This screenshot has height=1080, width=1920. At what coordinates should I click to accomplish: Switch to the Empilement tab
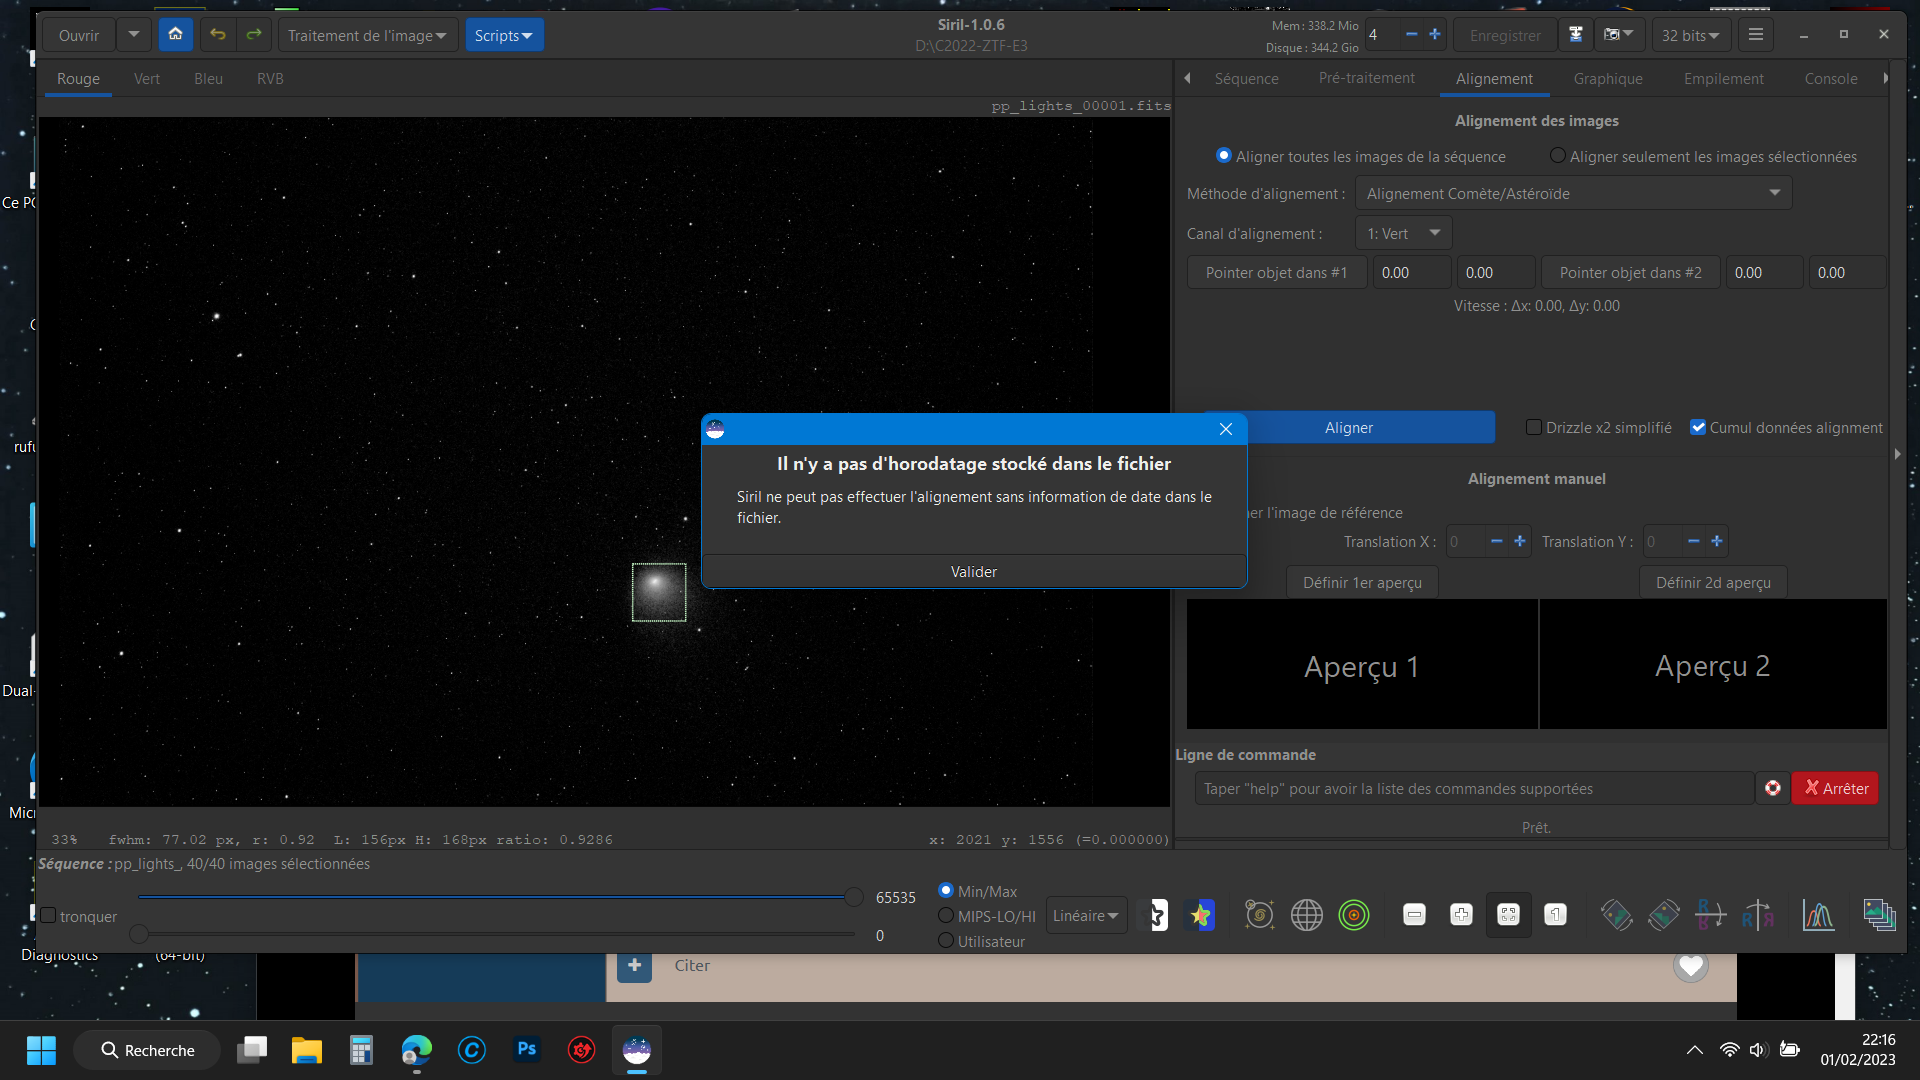pyautogui.click(x=1723, y=79)
